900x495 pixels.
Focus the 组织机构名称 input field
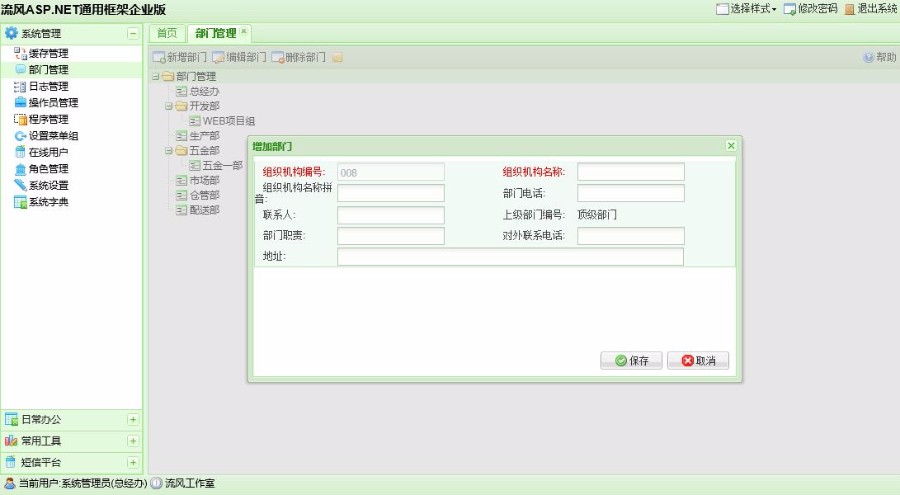click(x=631, y=172)
